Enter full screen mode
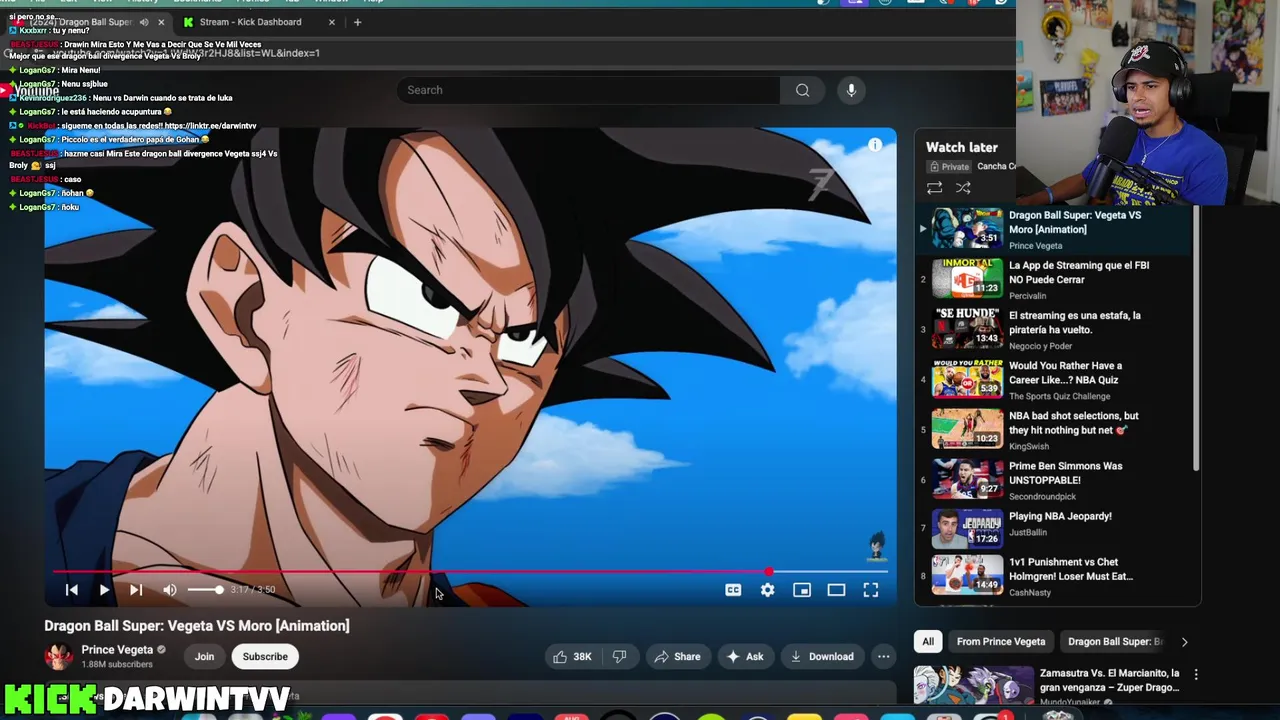Image resolution: width=1280 pixels, height=720 pixels. 871,590
